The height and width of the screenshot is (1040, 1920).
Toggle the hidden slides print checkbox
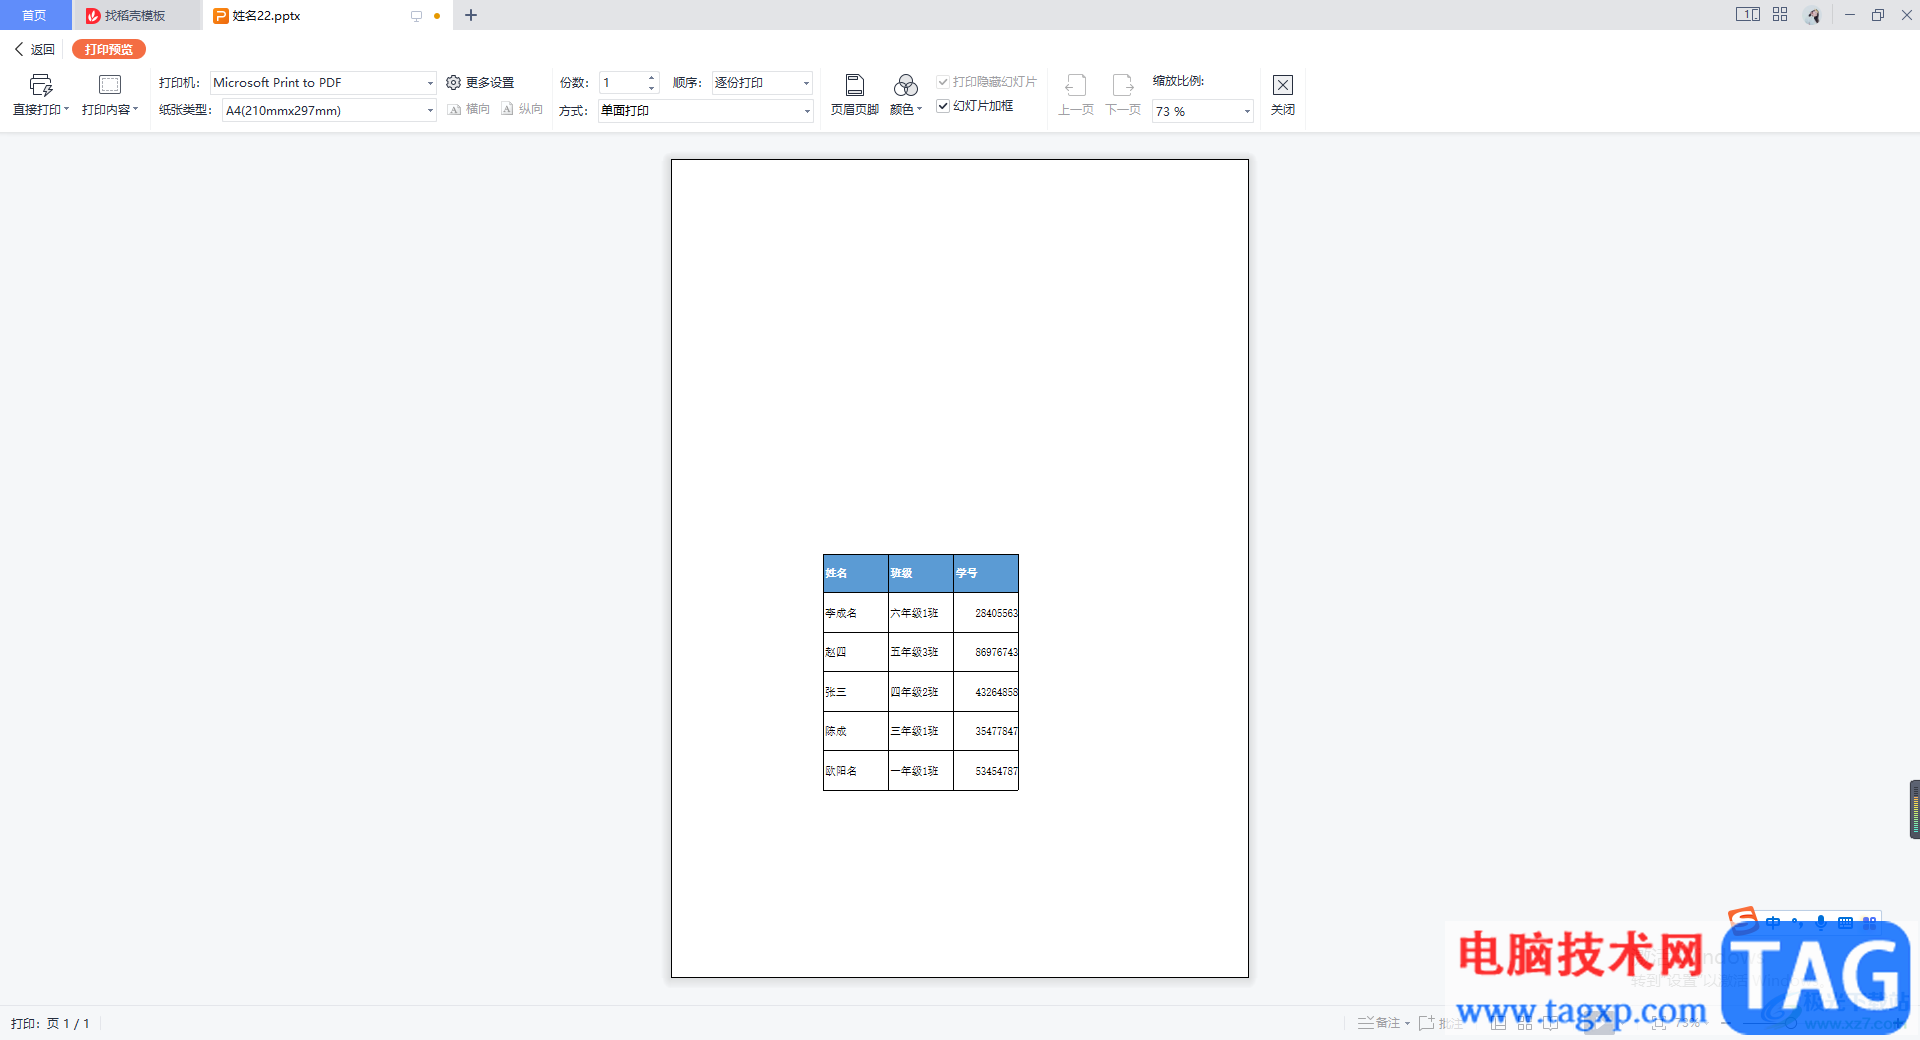[943, 82]
